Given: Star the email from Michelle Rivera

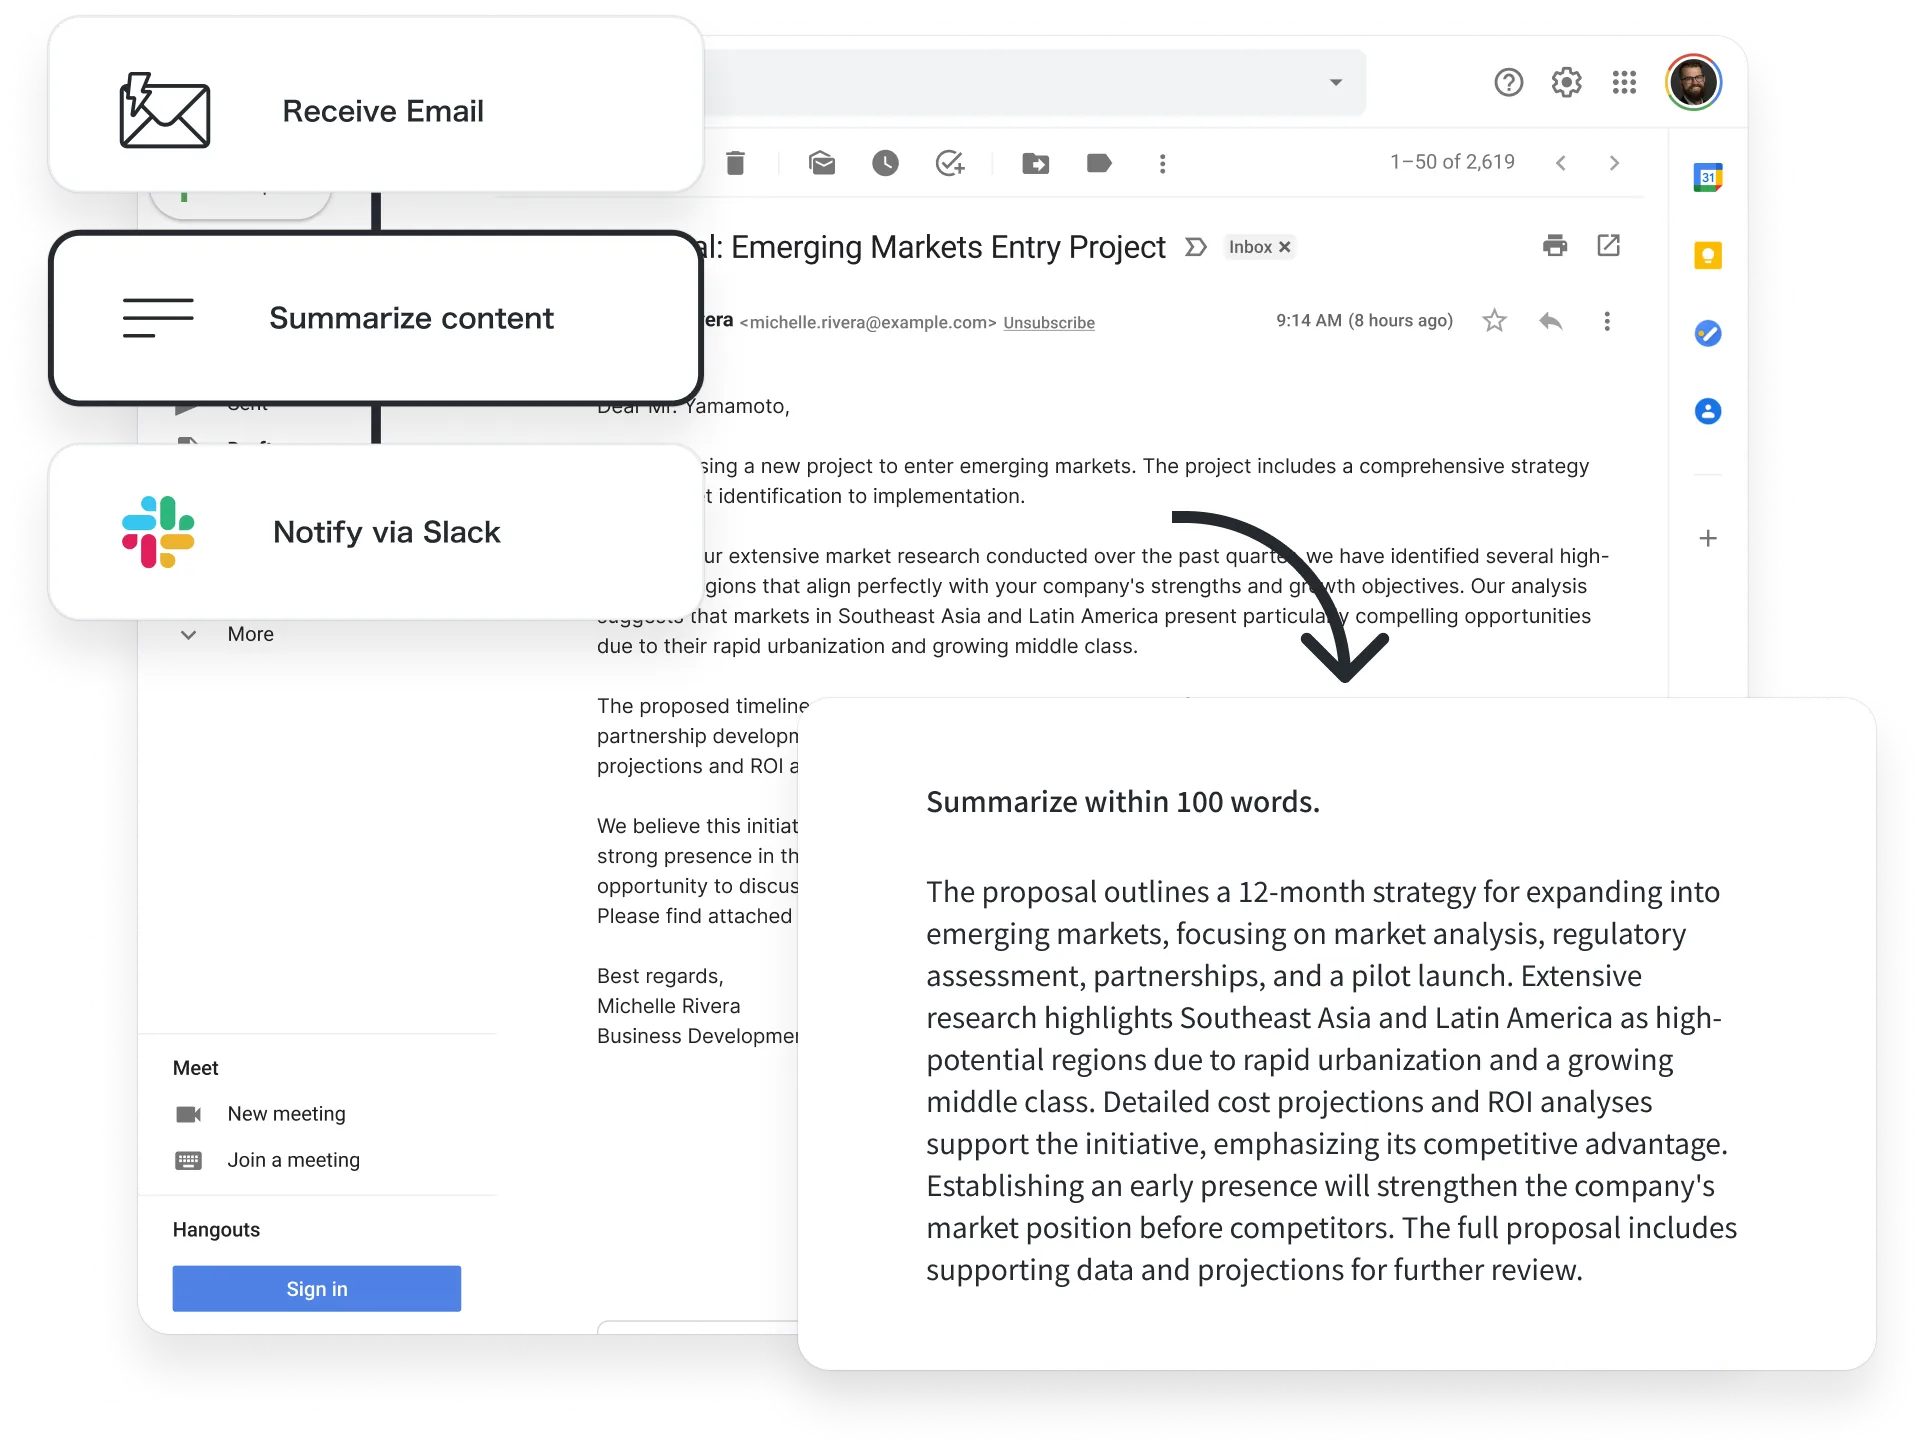Looking at the screenshot, I should coord(1494,321).
